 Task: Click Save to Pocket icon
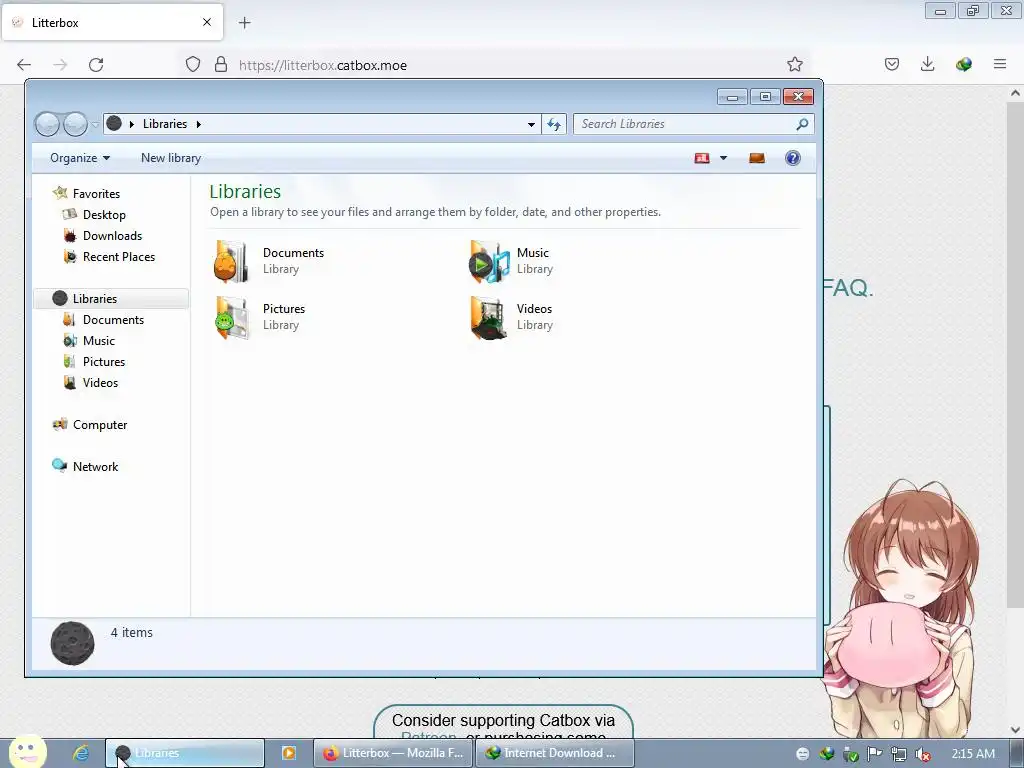click(892, 64)
